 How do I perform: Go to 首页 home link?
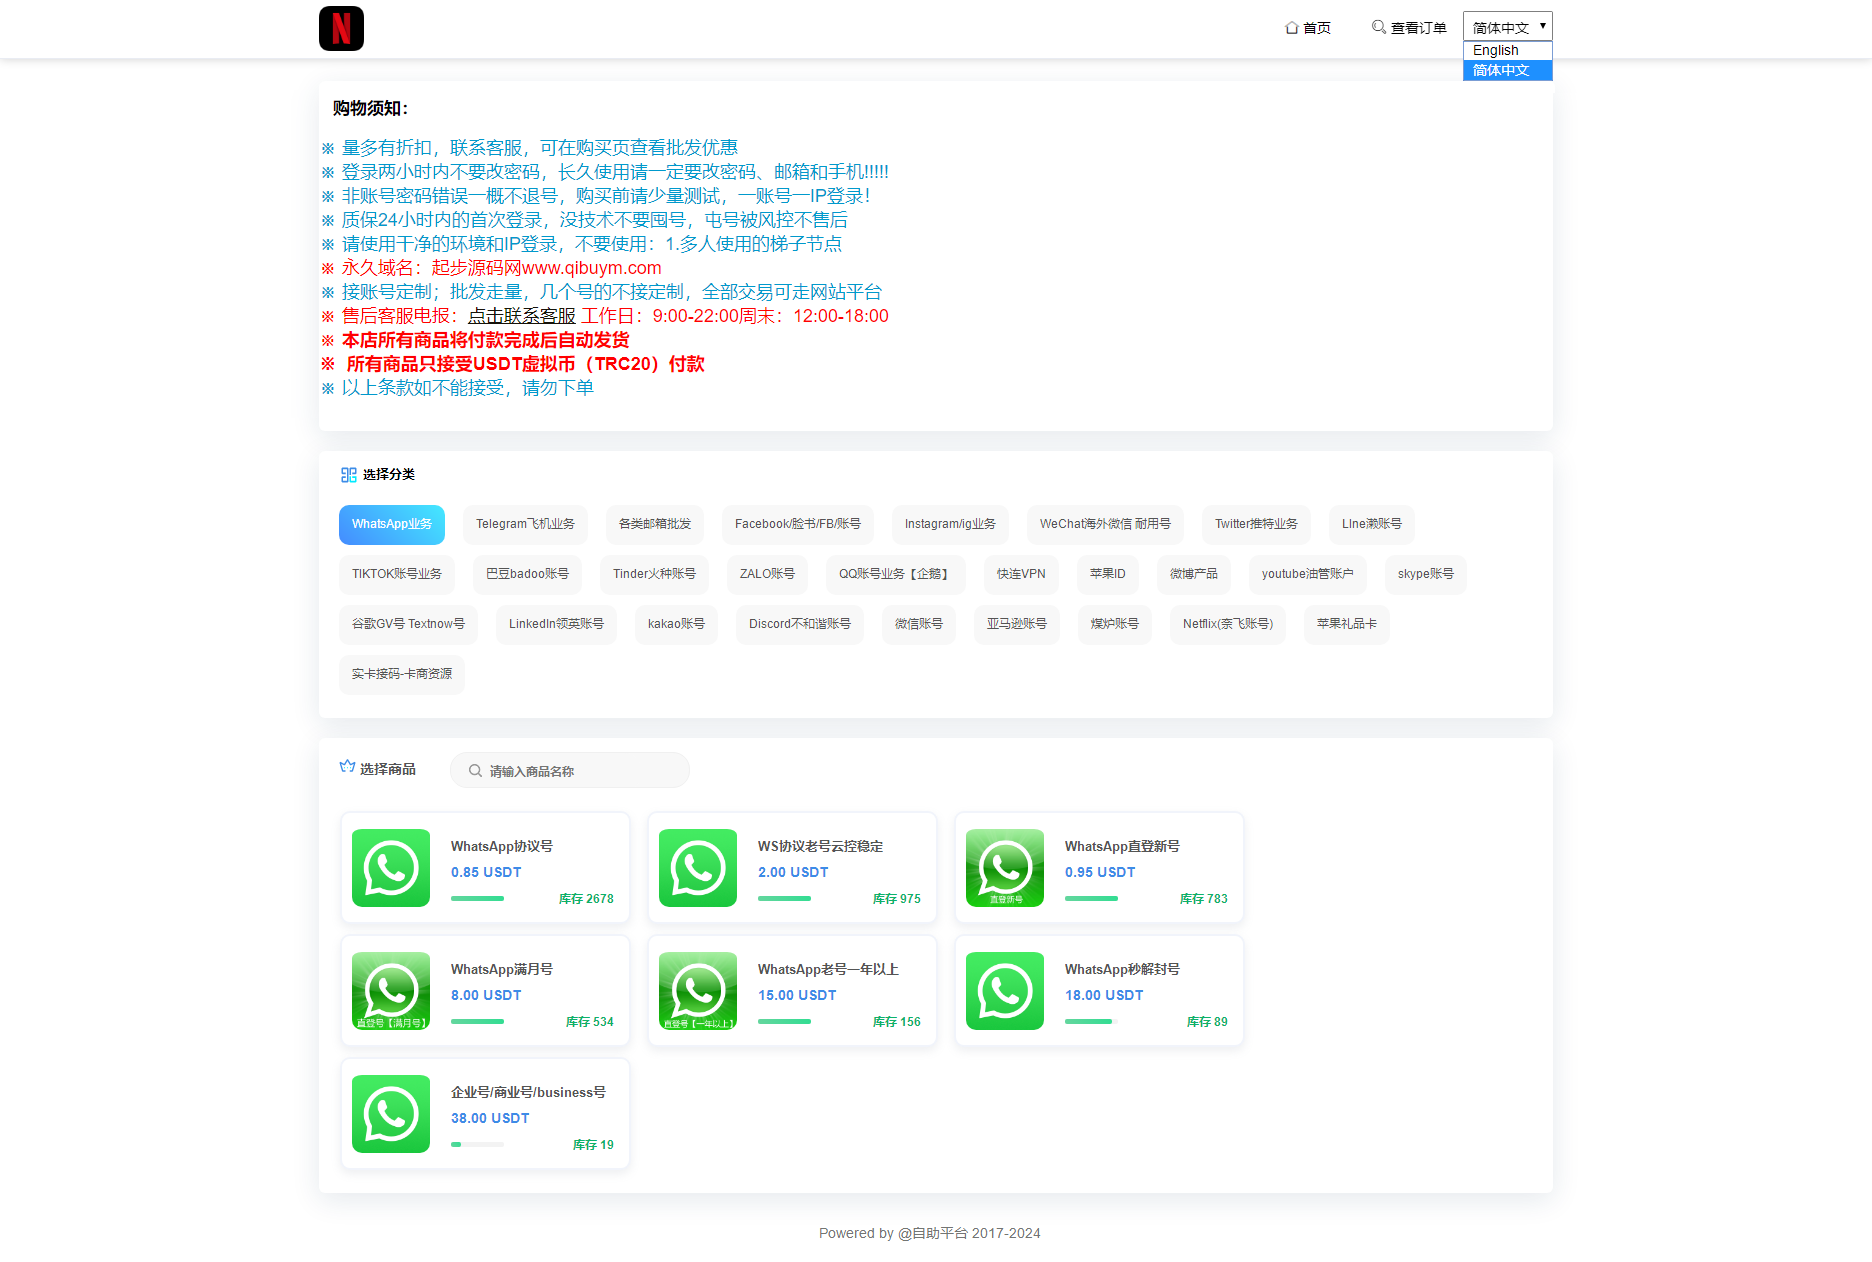coord(1308,28)
